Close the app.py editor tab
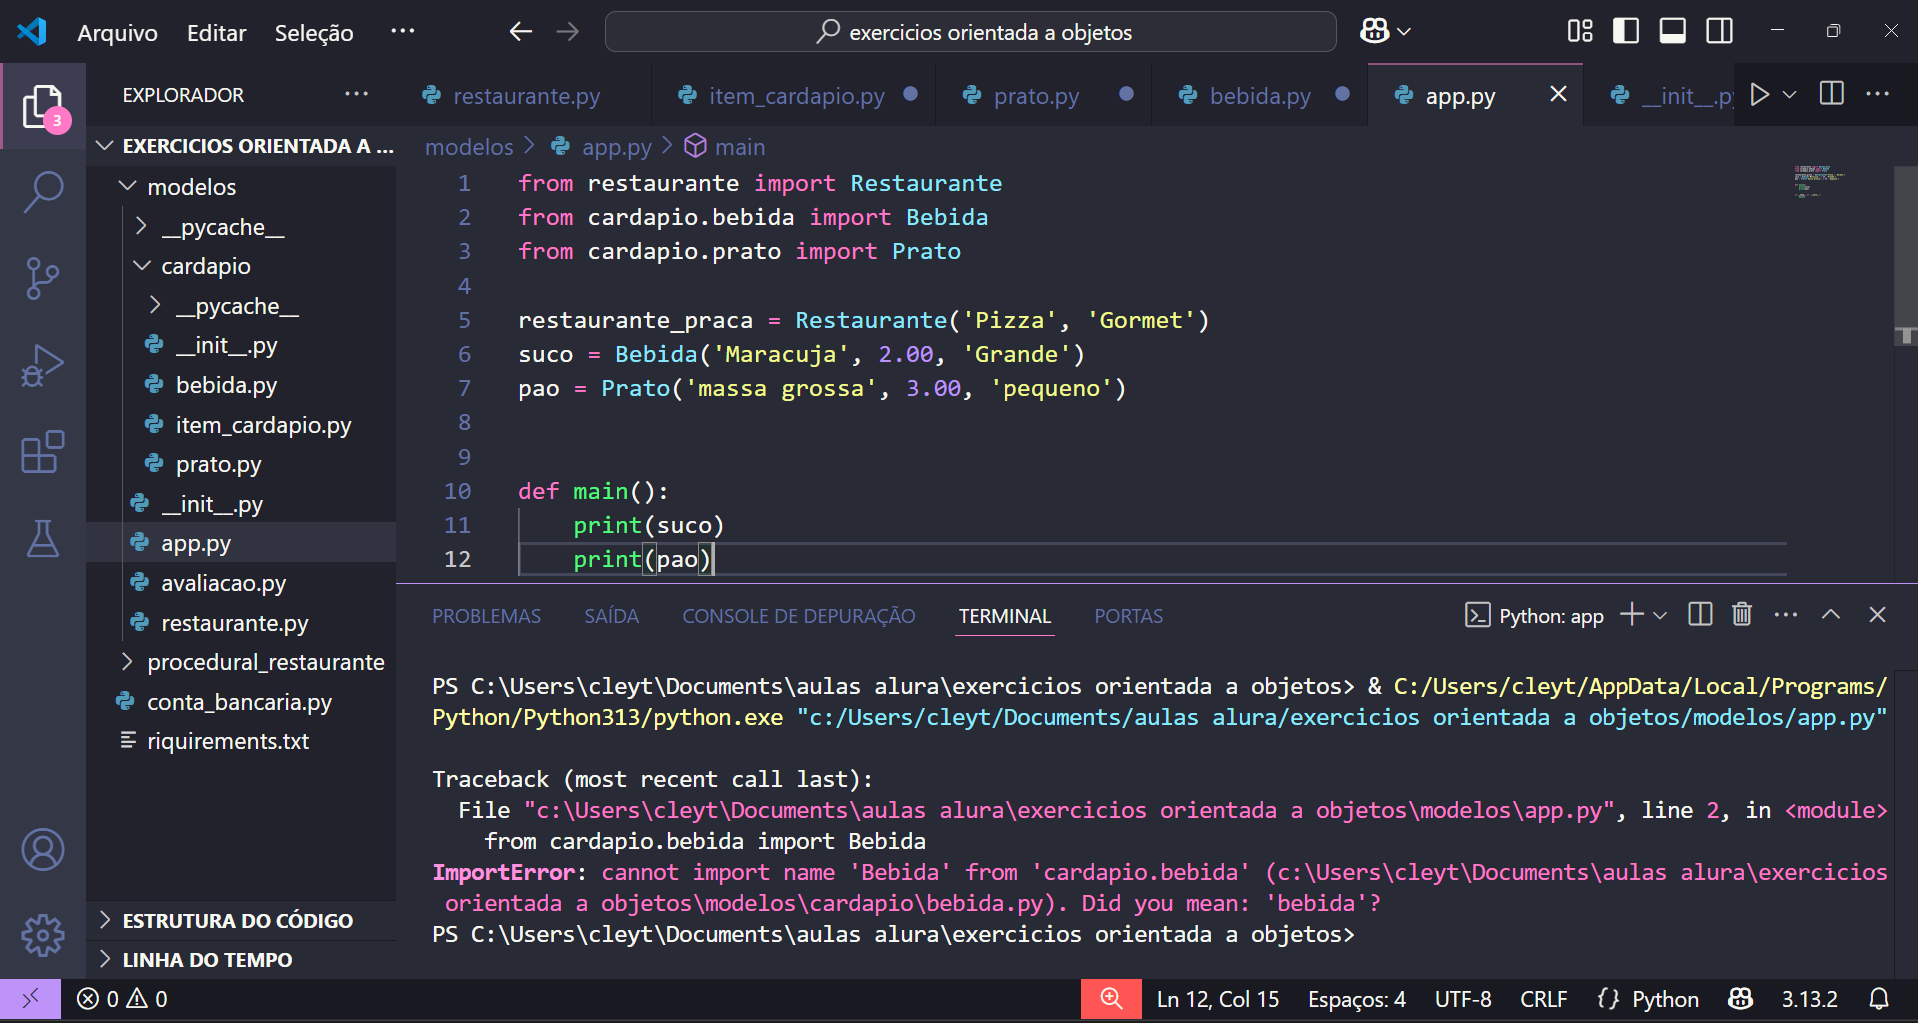The width and height of the screenshot is (1918, 1023). [x=1558, y=94]
